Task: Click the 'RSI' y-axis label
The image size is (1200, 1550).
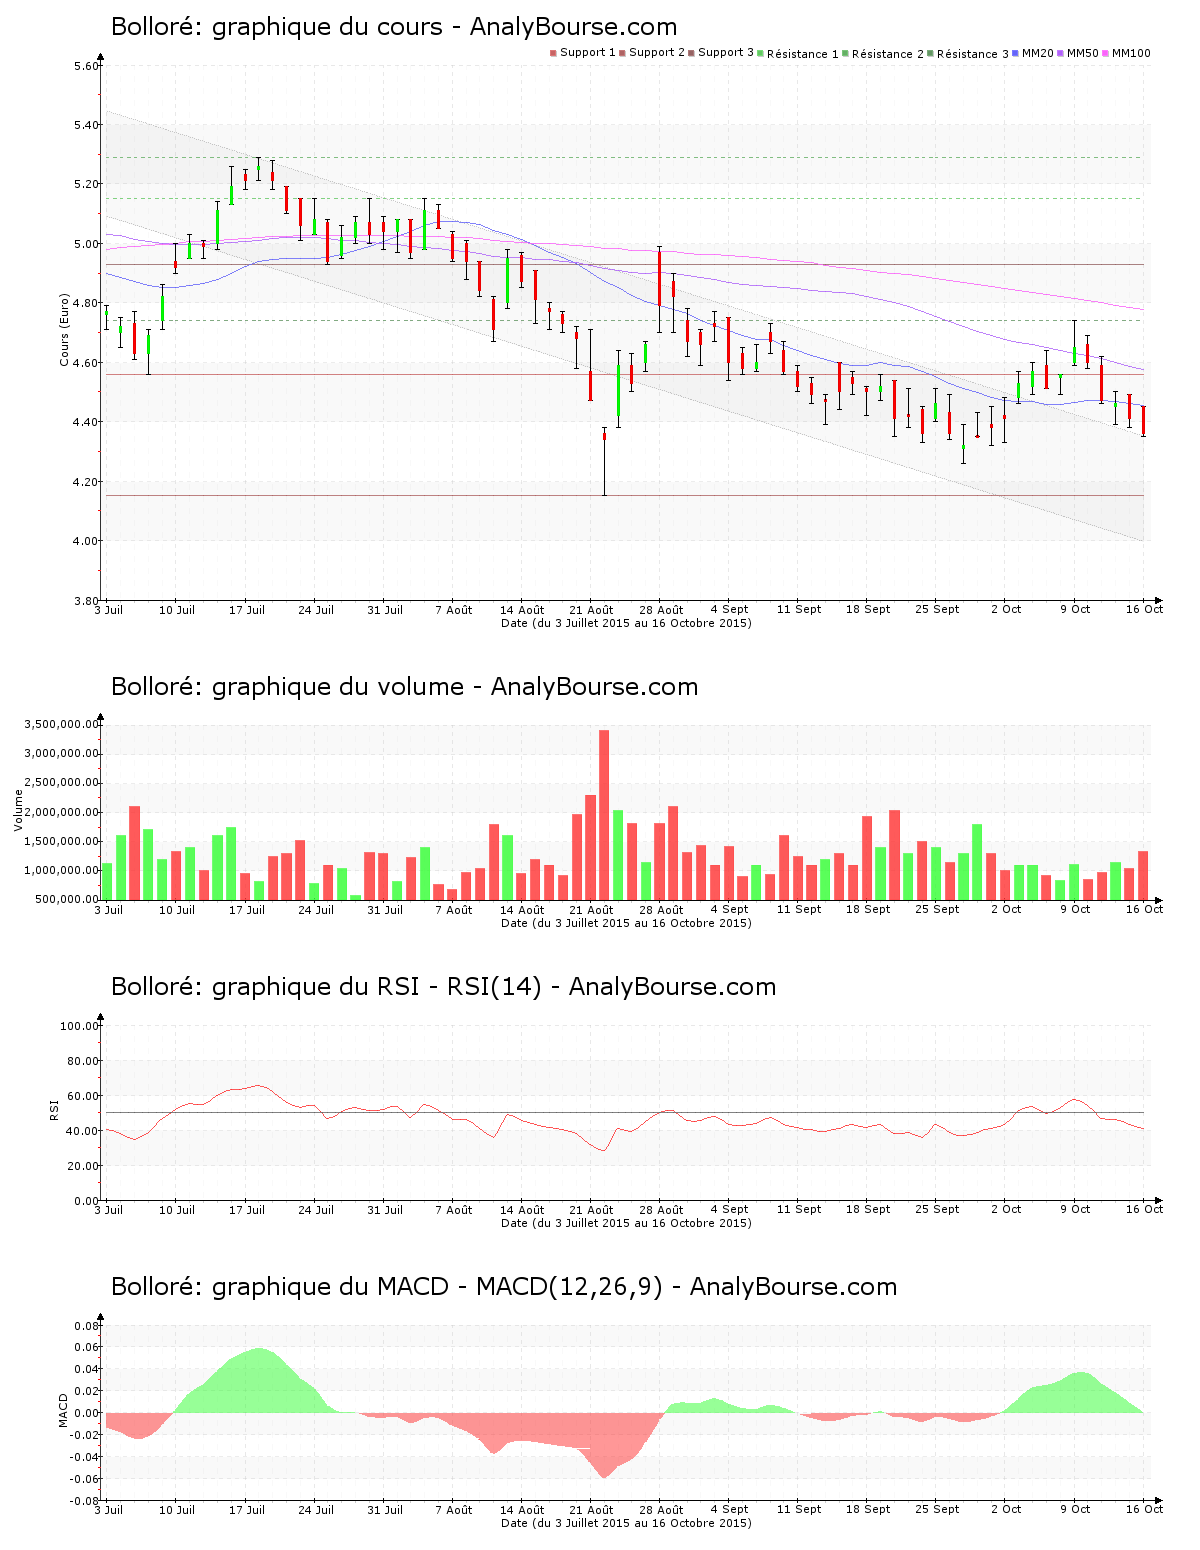Action: [x=55, y=1109]
